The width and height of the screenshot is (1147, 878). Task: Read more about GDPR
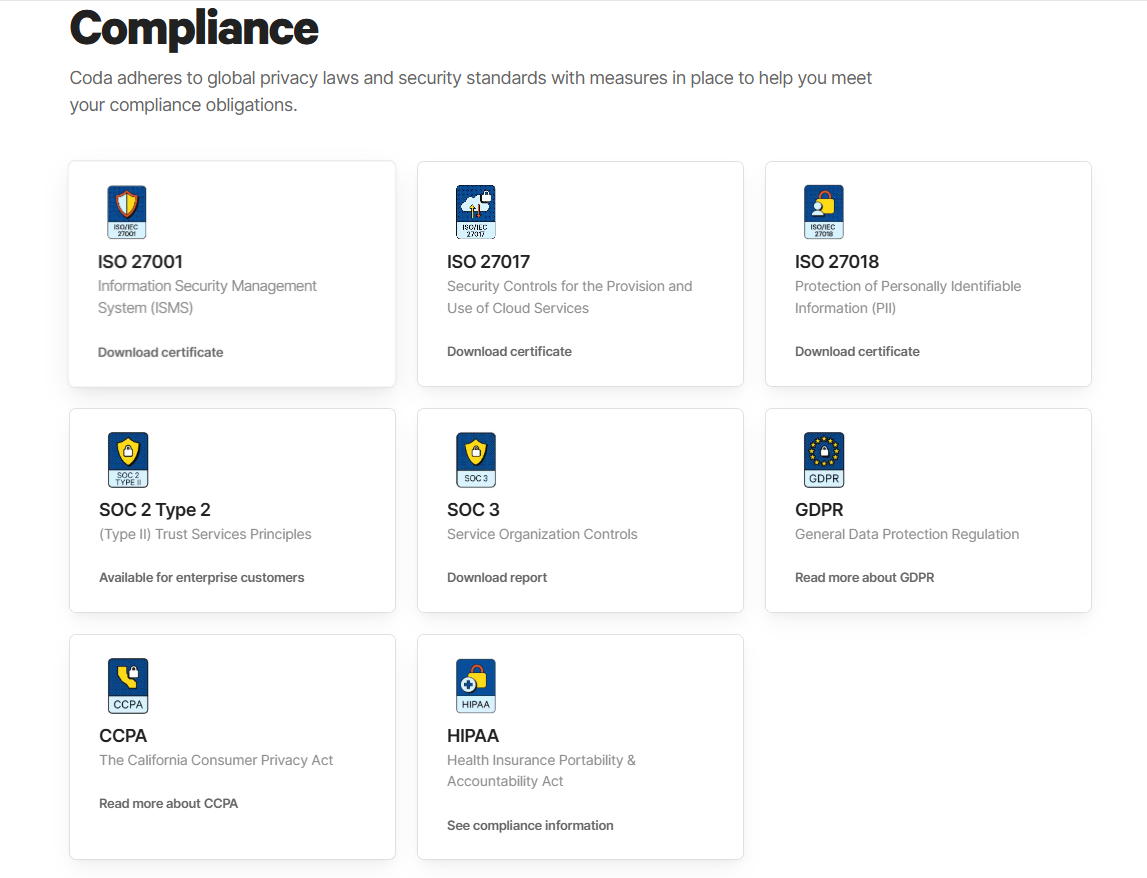(864, 577)
